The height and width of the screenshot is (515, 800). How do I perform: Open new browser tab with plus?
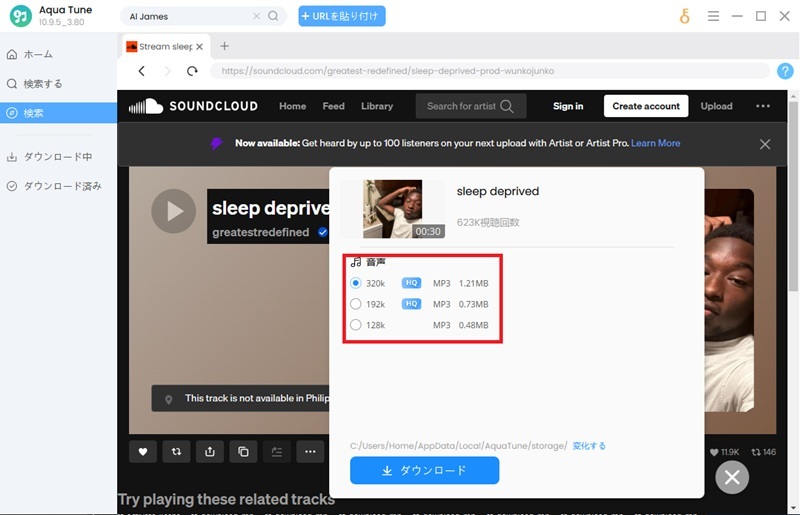coord(224,46)
